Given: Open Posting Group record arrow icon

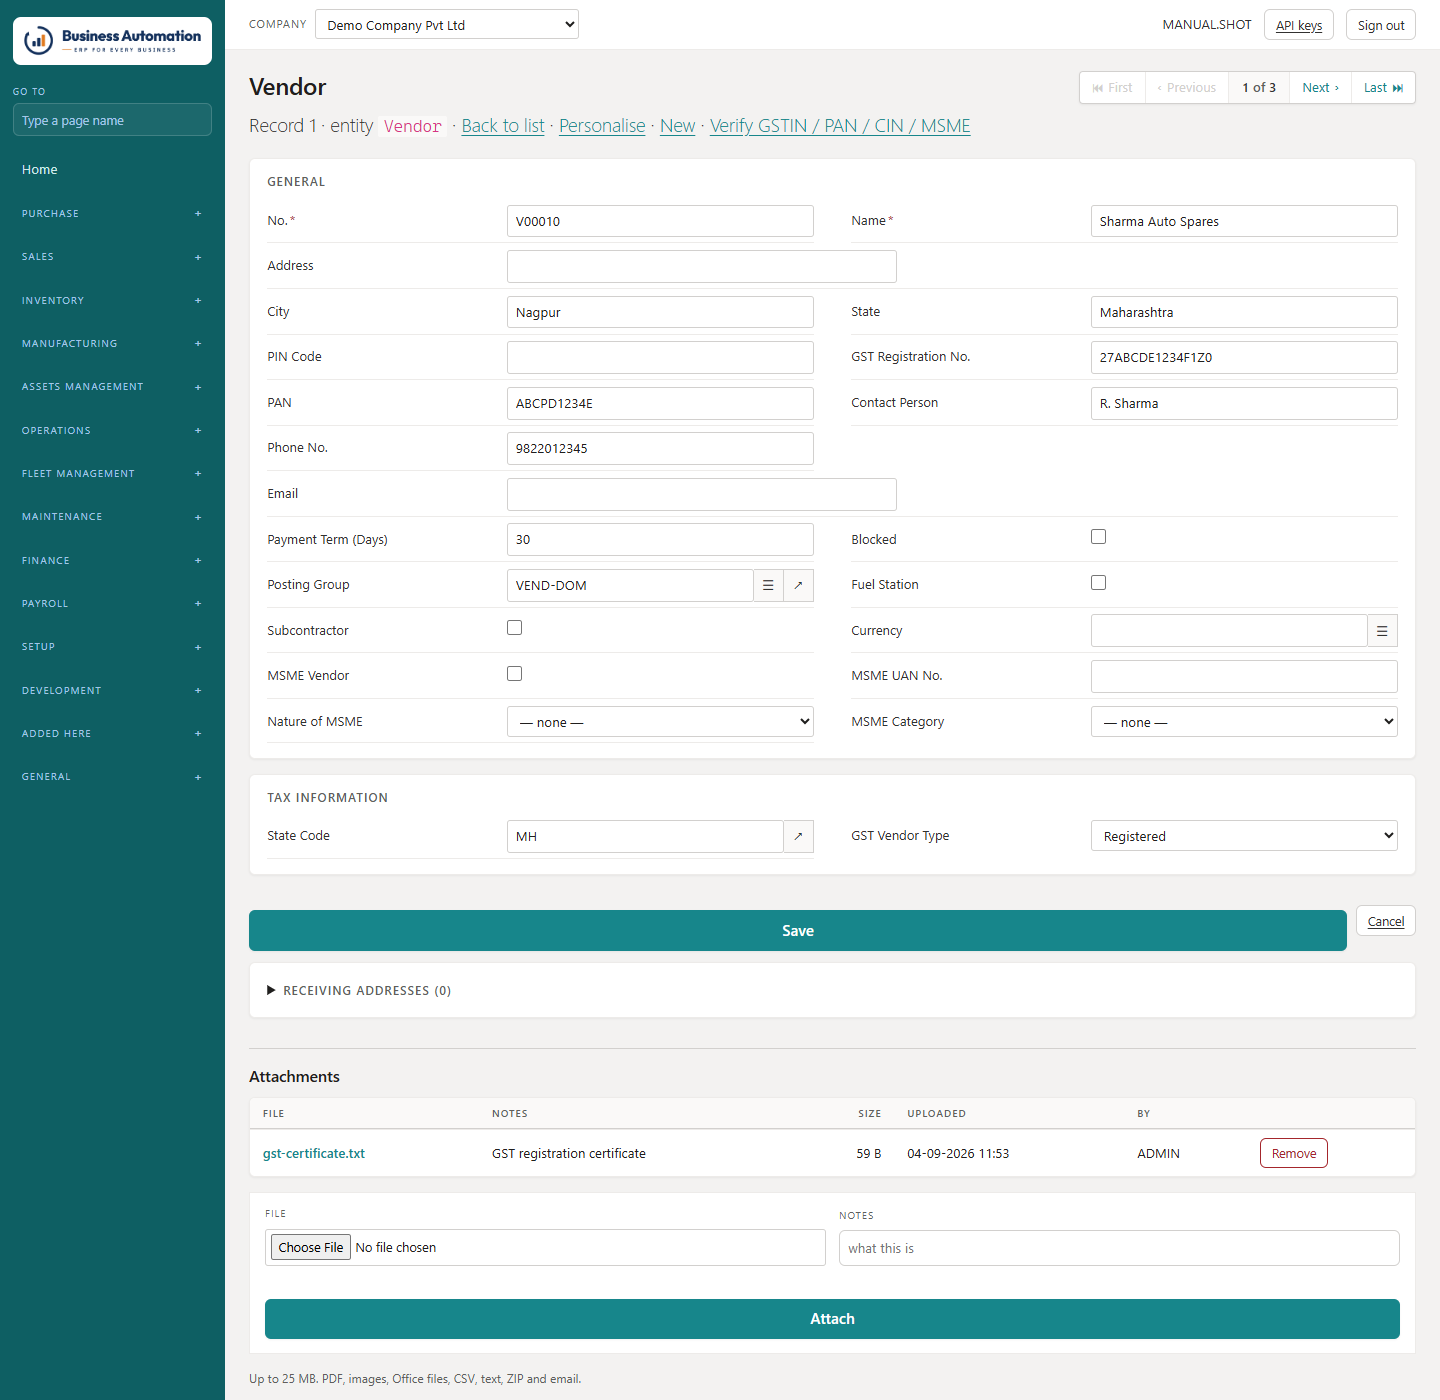Looking at the screenshot, I should (x=798, y=585).
